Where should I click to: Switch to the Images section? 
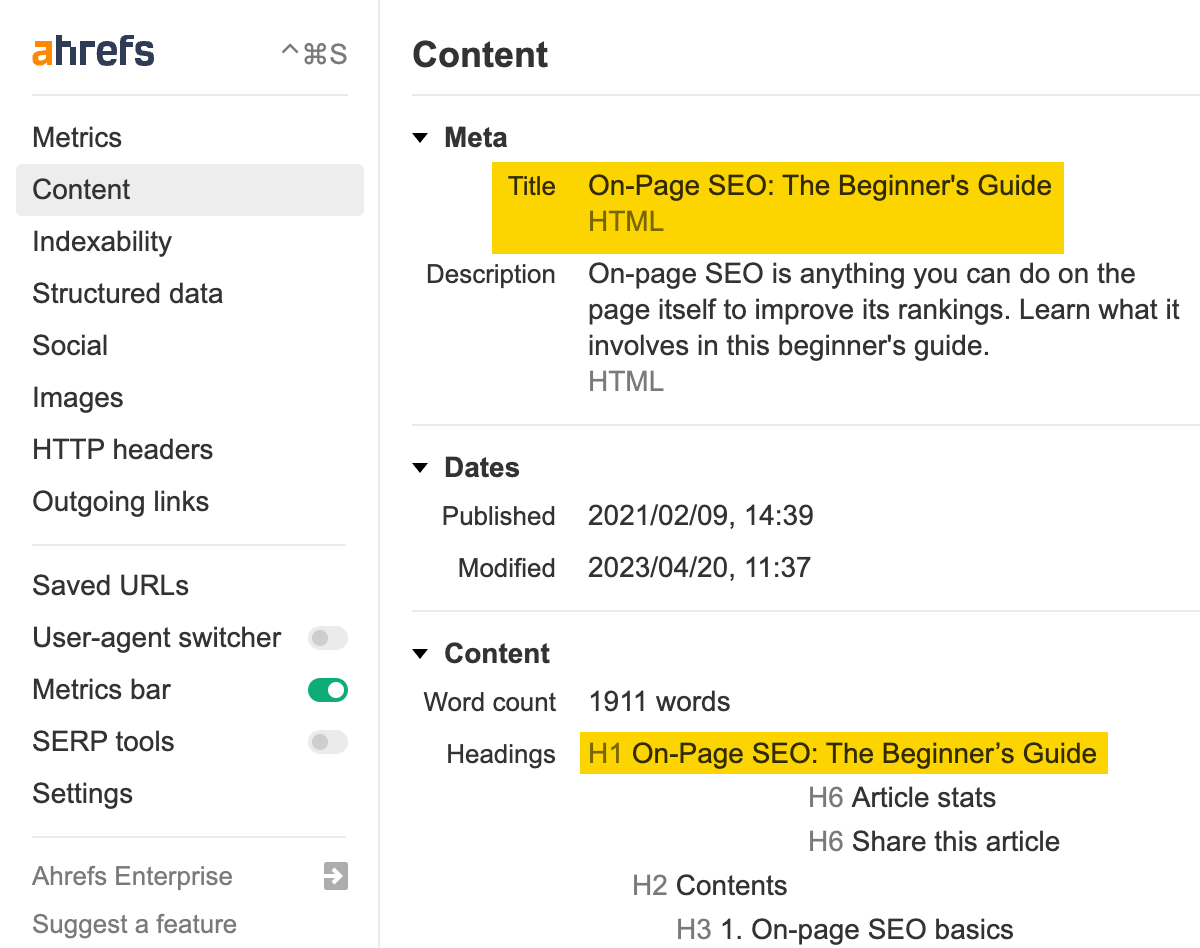point(78,398)
